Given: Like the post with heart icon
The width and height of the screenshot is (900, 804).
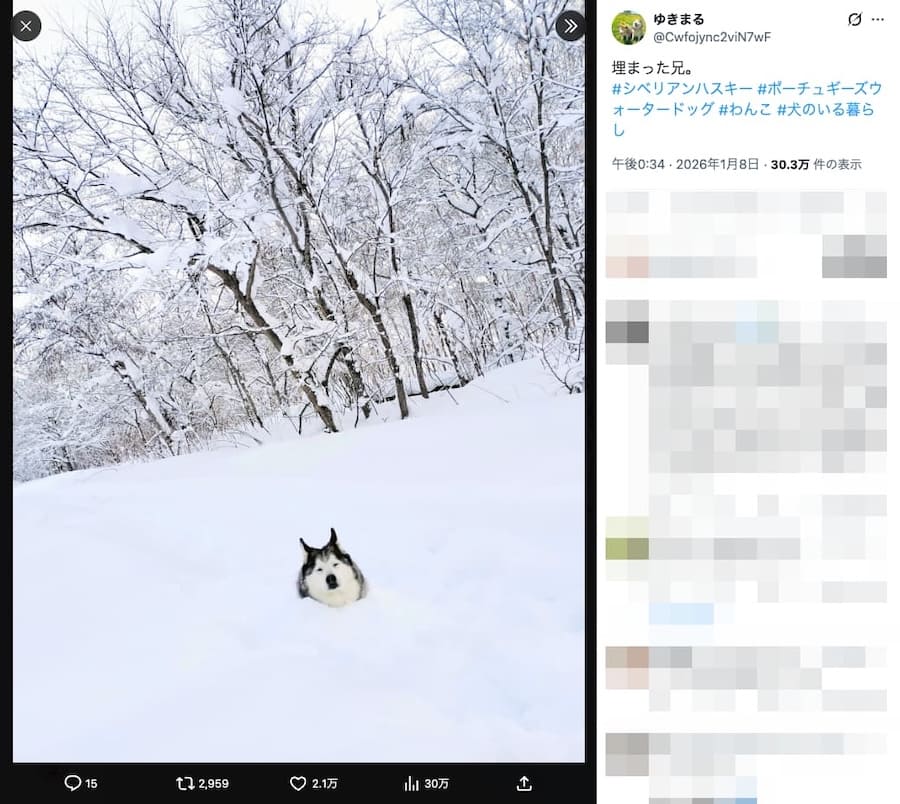Looking at the screenshot, I should 298,783.
